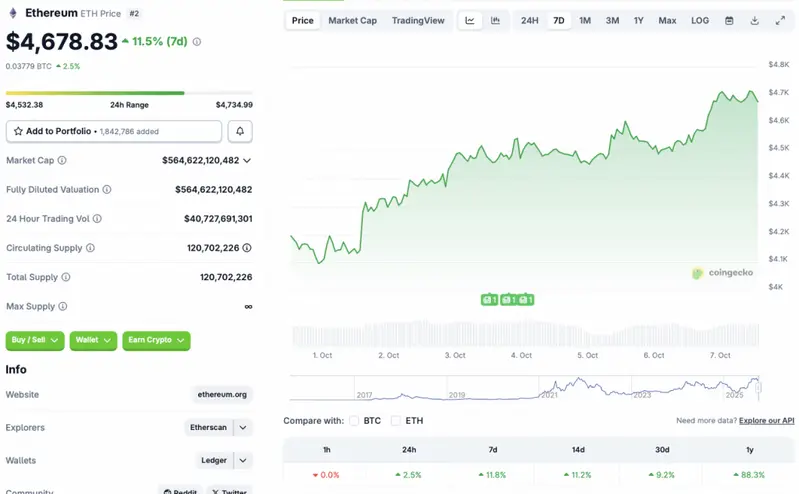Click the price alert bell icon
799x494 pixels.
(x=240, y=131)
